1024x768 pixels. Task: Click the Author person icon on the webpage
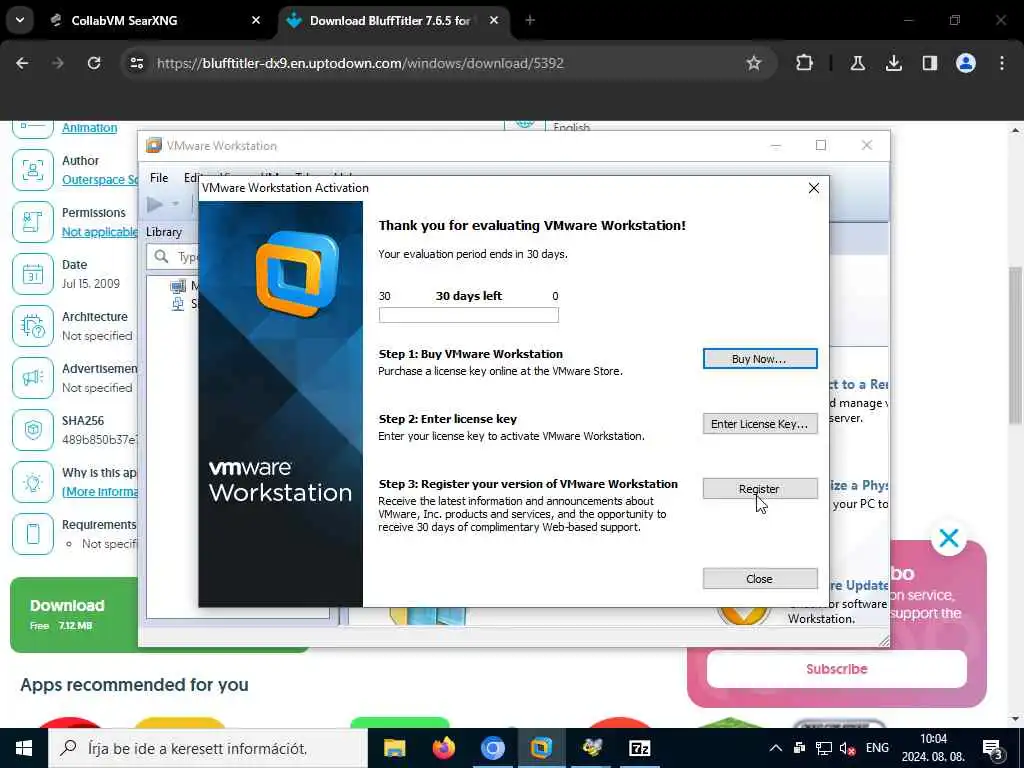click(x=33, y=170)
